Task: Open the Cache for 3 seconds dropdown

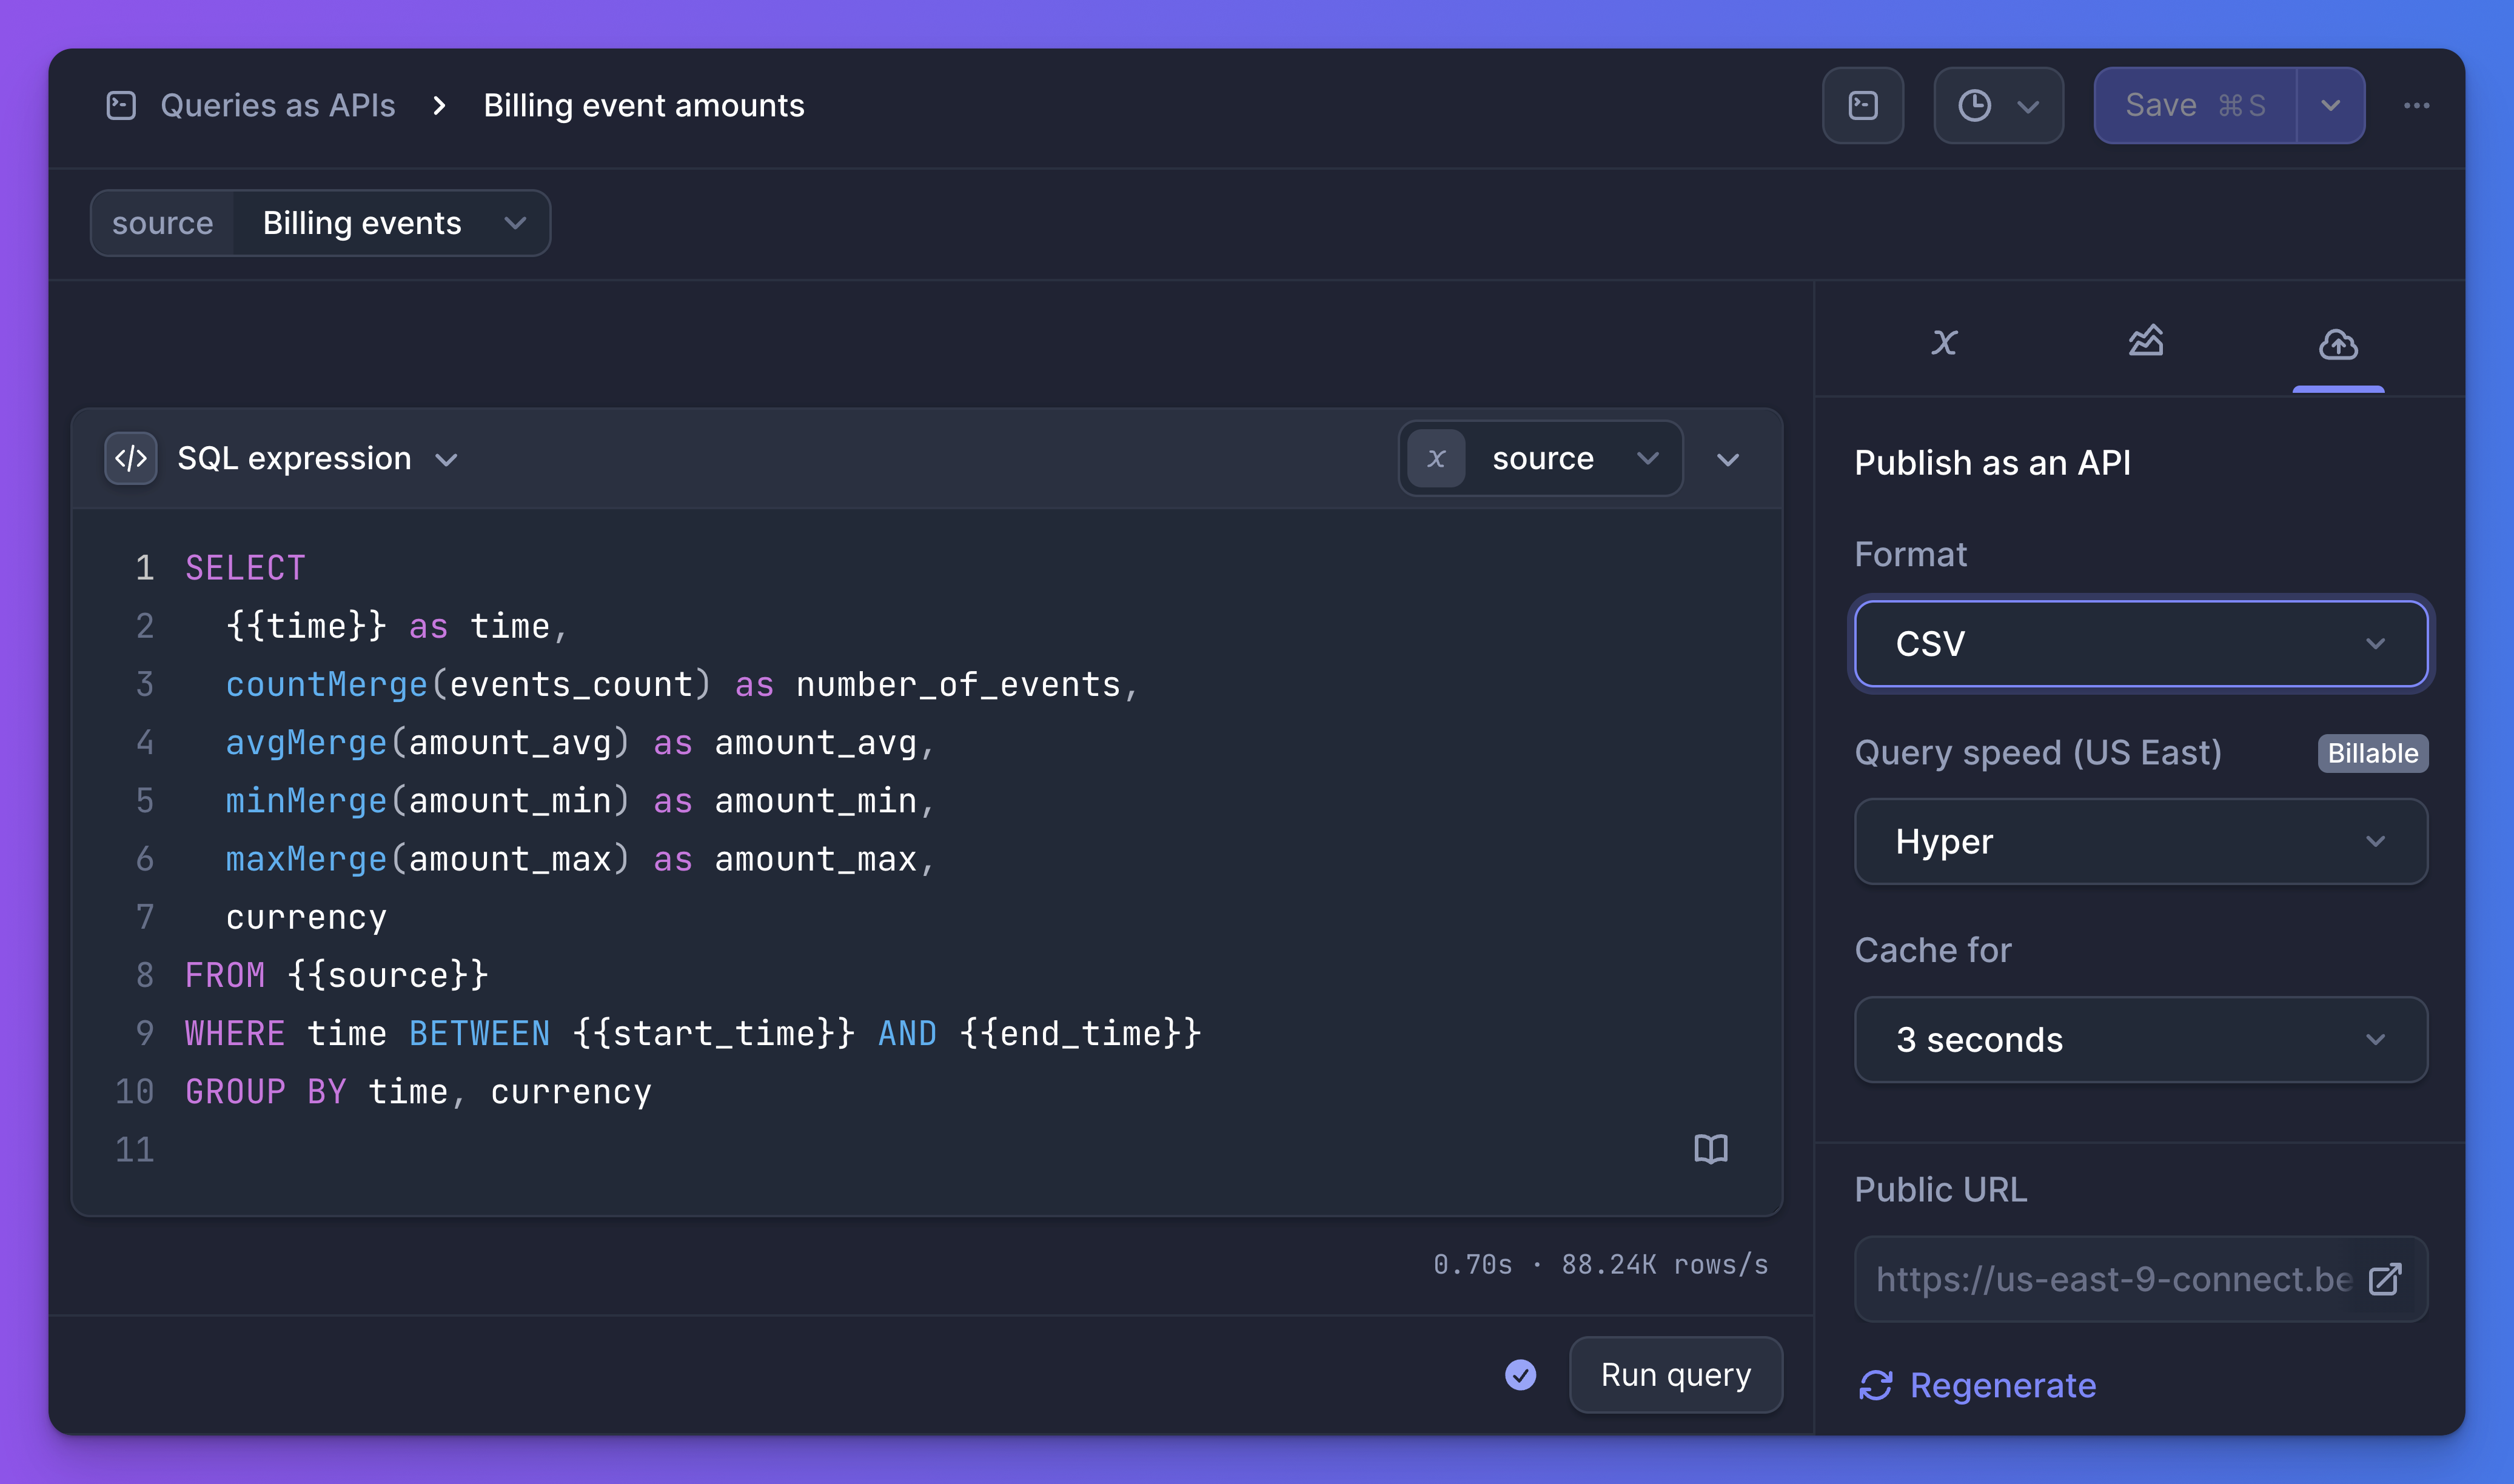Action: [x=2140, y=1040]
